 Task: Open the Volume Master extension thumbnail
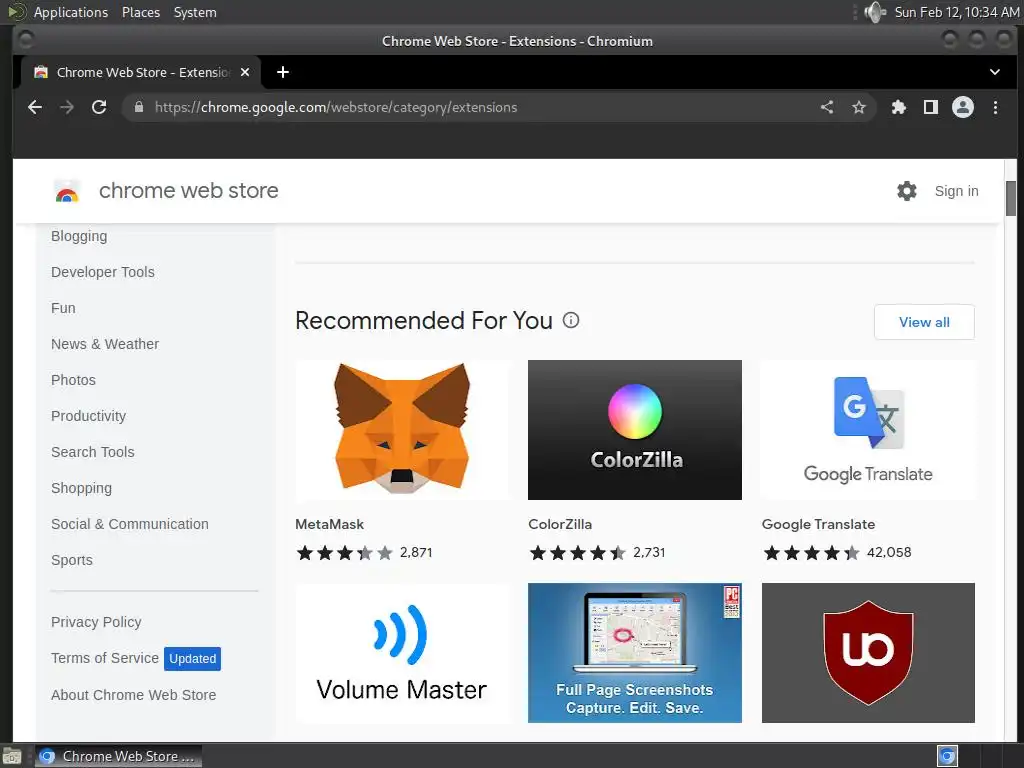click(x=402, y=653)
